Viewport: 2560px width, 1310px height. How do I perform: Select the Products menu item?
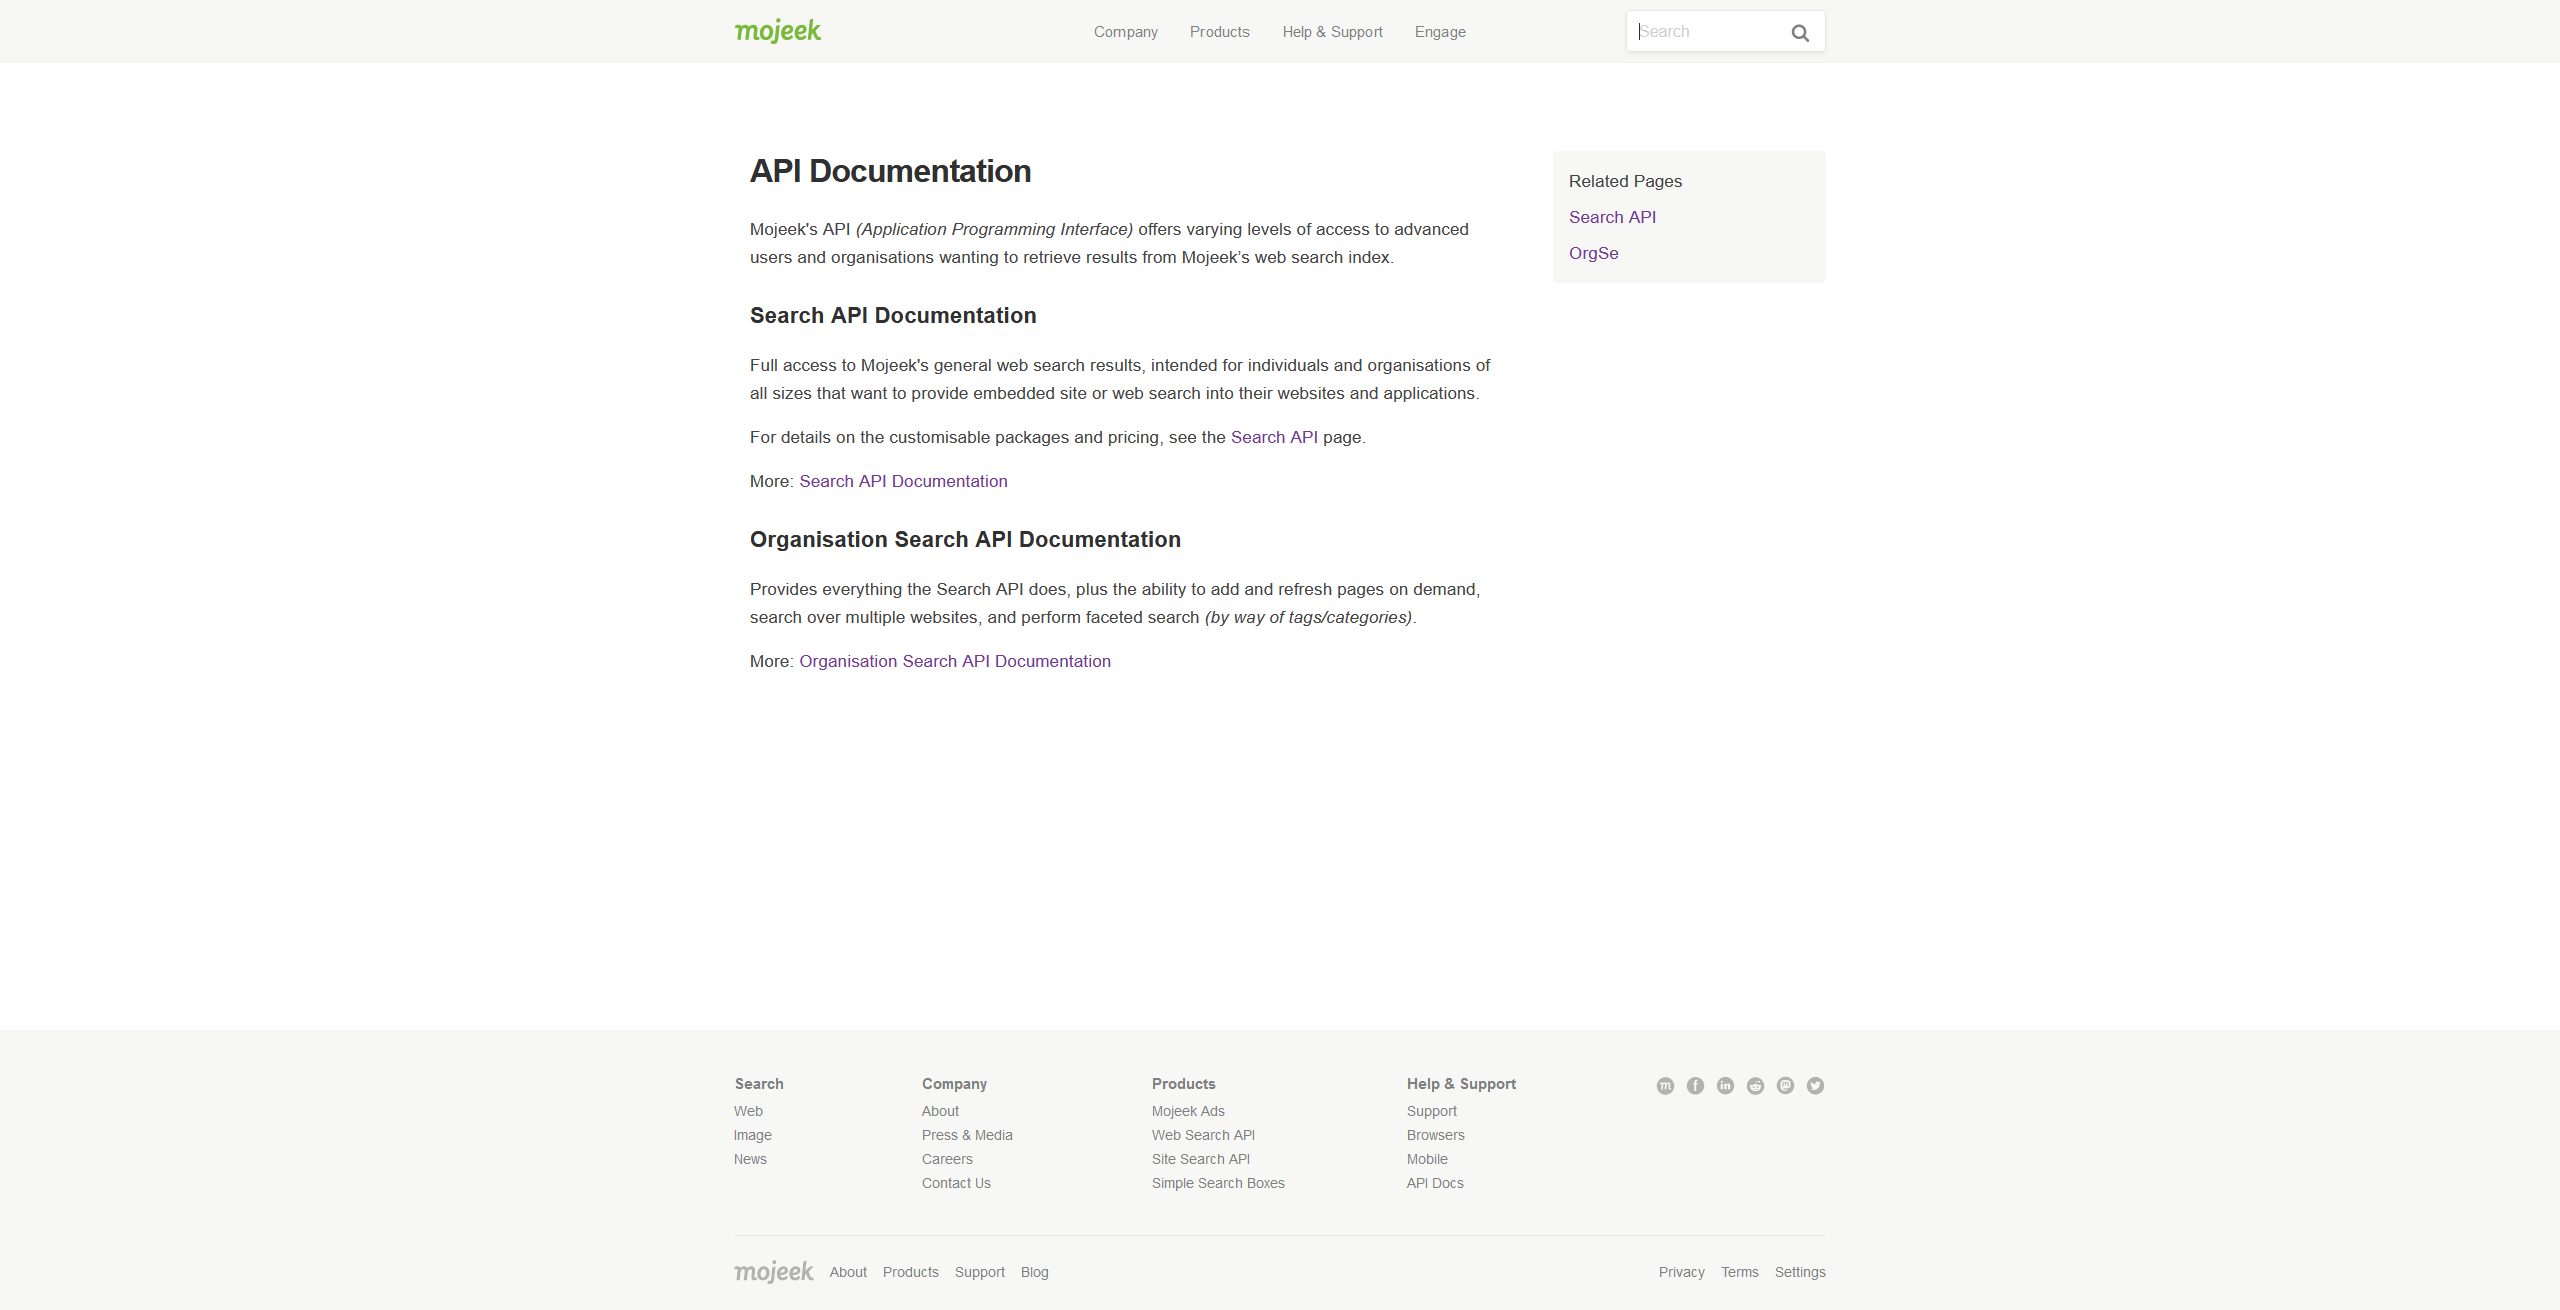[x=1221, y=32]
